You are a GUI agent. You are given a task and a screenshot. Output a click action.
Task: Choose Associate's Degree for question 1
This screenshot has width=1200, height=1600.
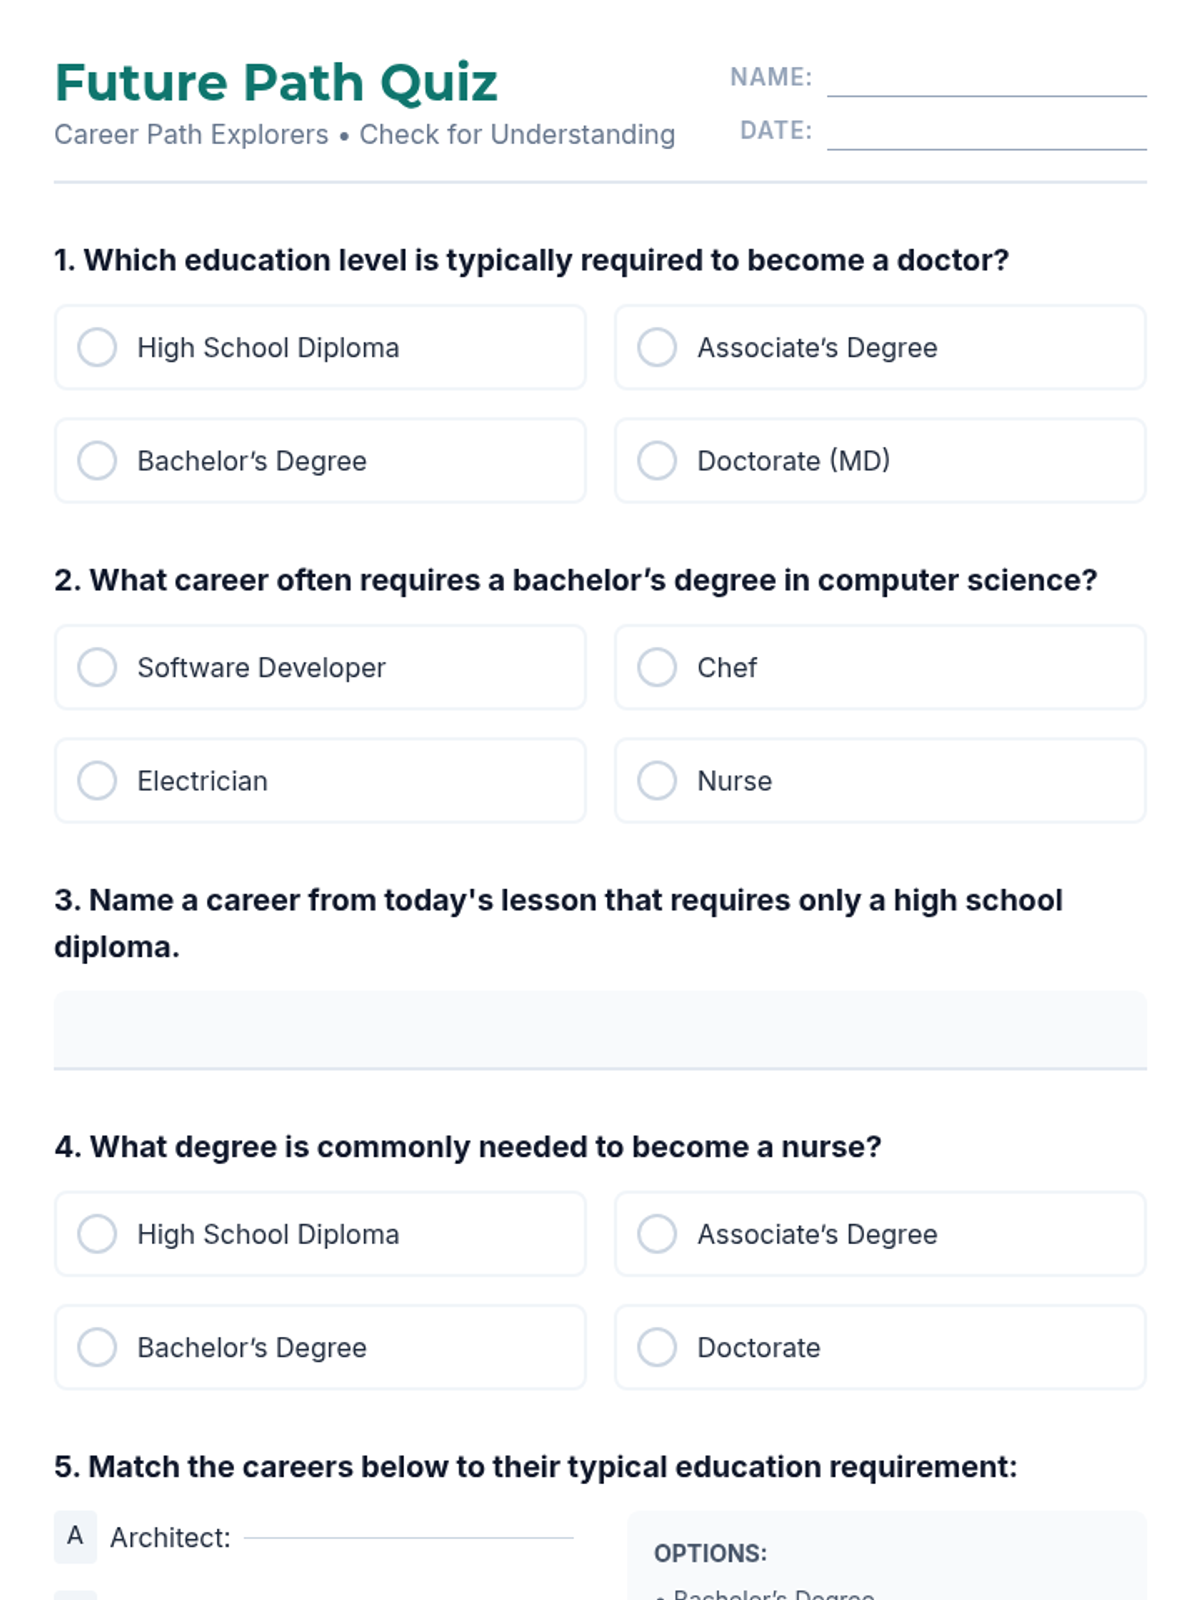(657, 348)
